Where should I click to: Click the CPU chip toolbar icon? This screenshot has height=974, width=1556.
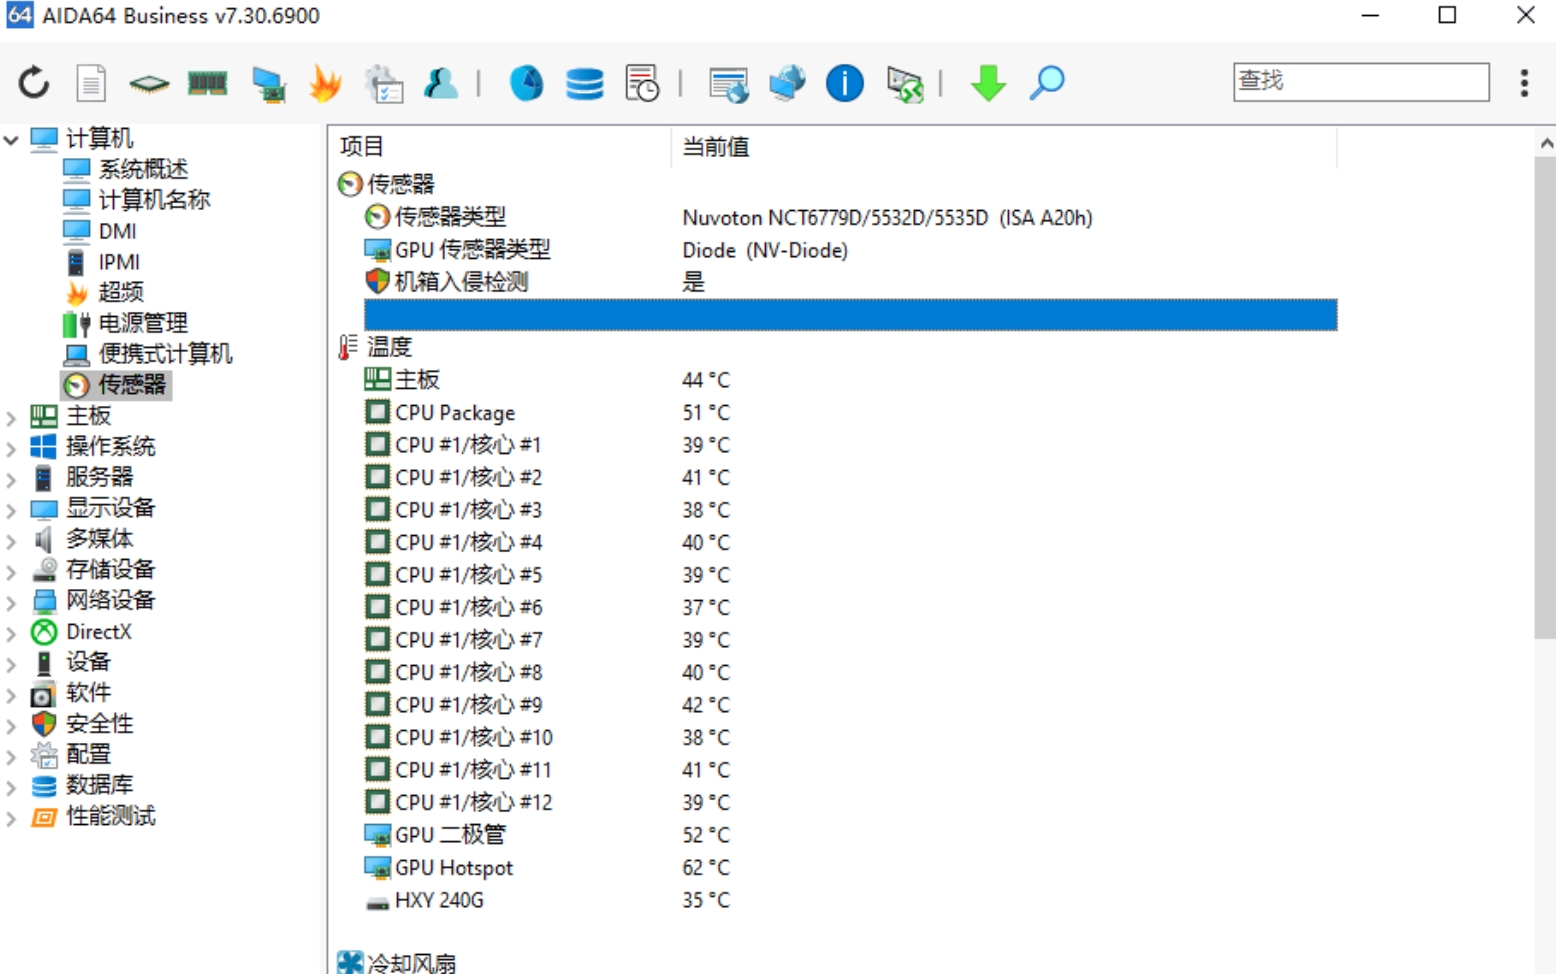[x=149, y=83]
